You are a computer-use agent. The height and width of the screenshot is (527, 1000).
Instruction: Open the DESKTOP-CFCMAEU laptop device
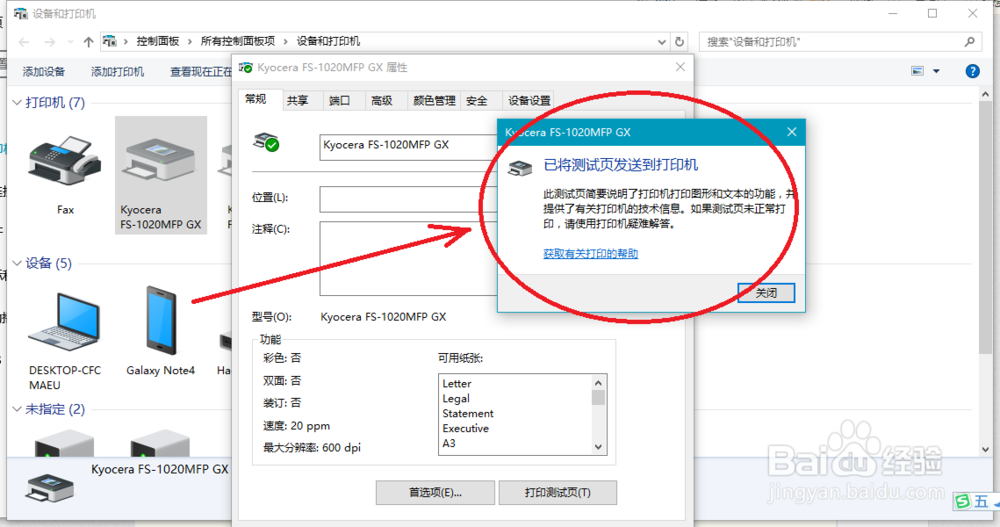click(64, 322)
